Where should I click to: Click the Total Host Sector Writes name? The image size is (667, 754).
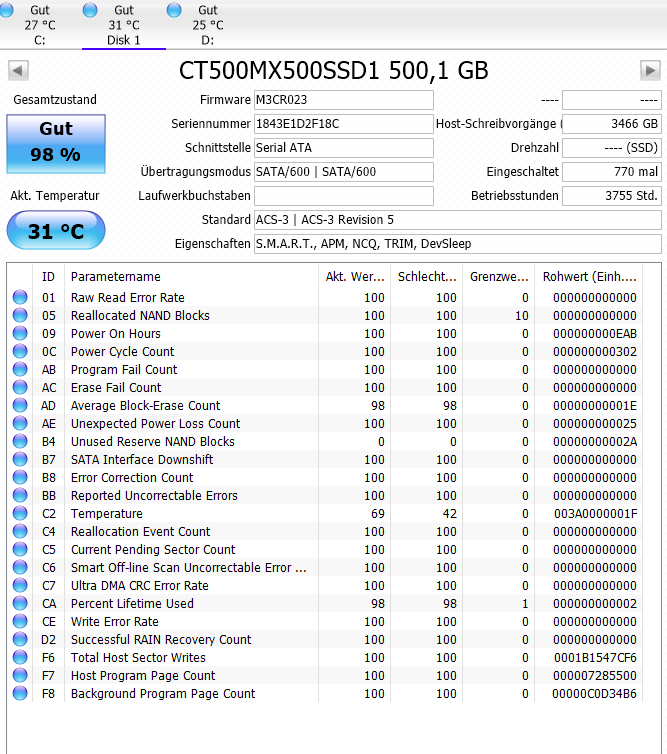click(138, 657)
